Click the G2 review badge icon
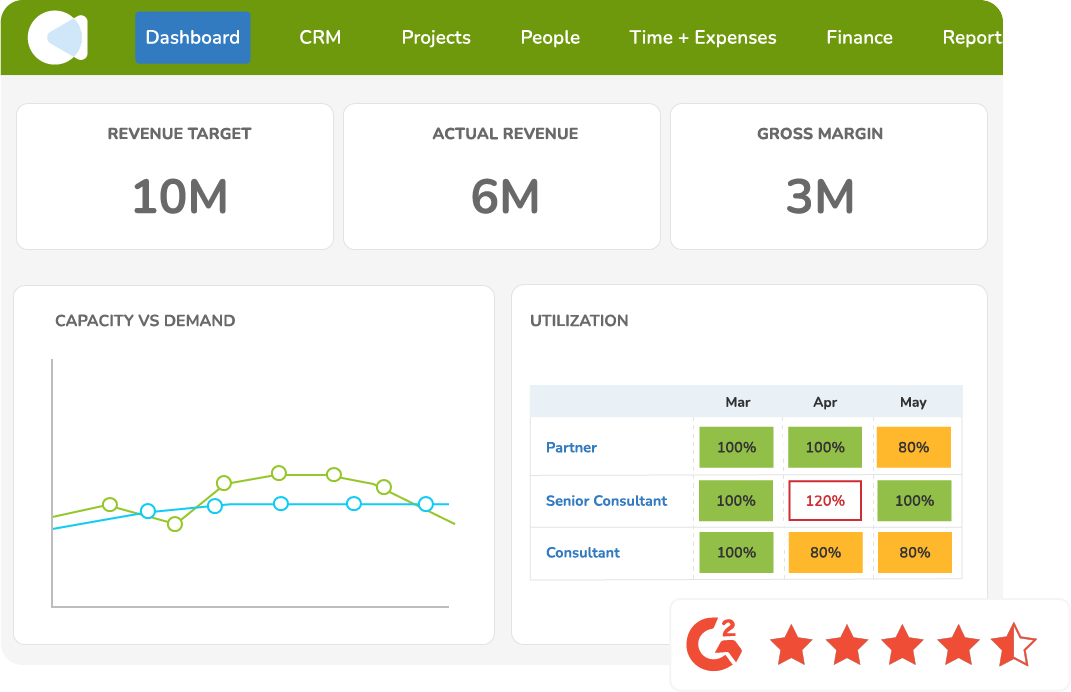This screenshot has height=692, width=1071. click(x=712, y=644)
